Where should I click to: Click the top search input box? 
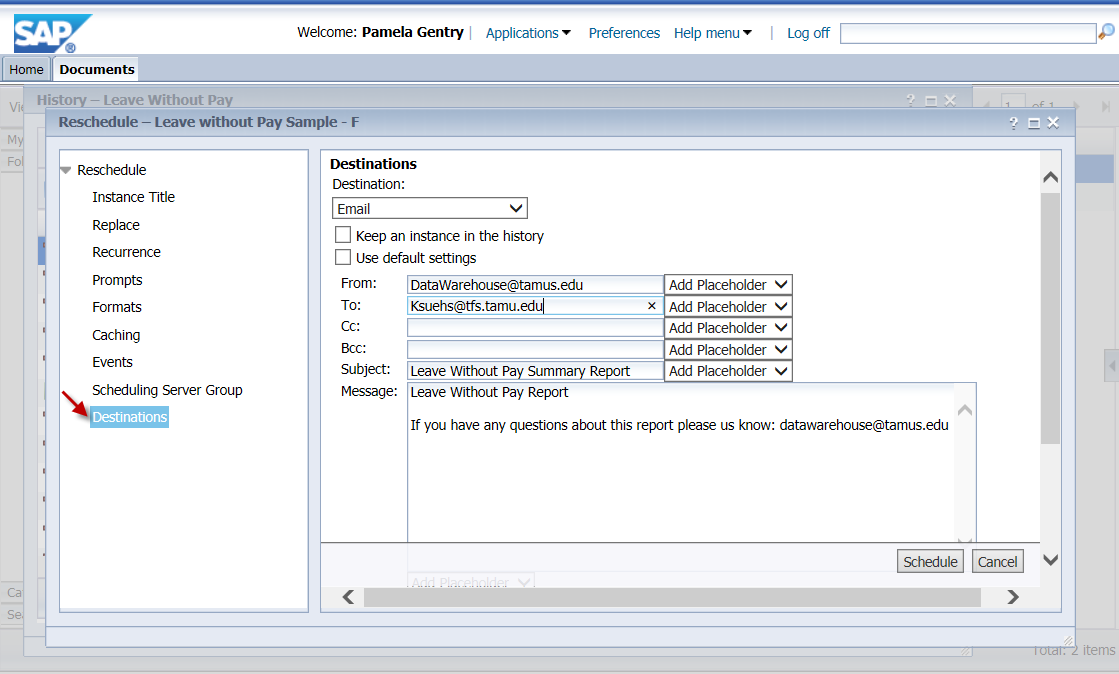(968, 33)
